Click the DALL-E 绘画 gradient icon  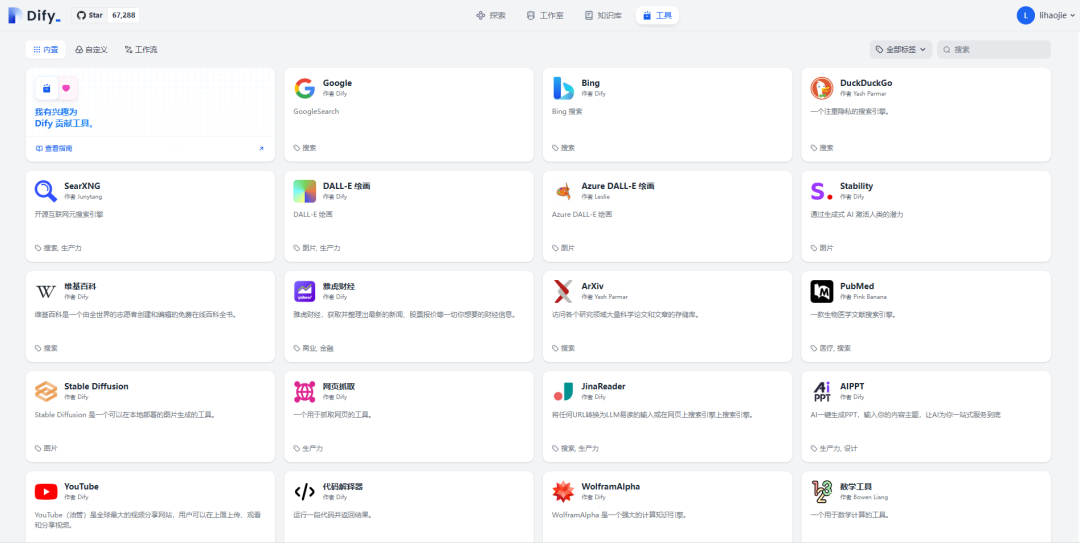click(304, 191)
